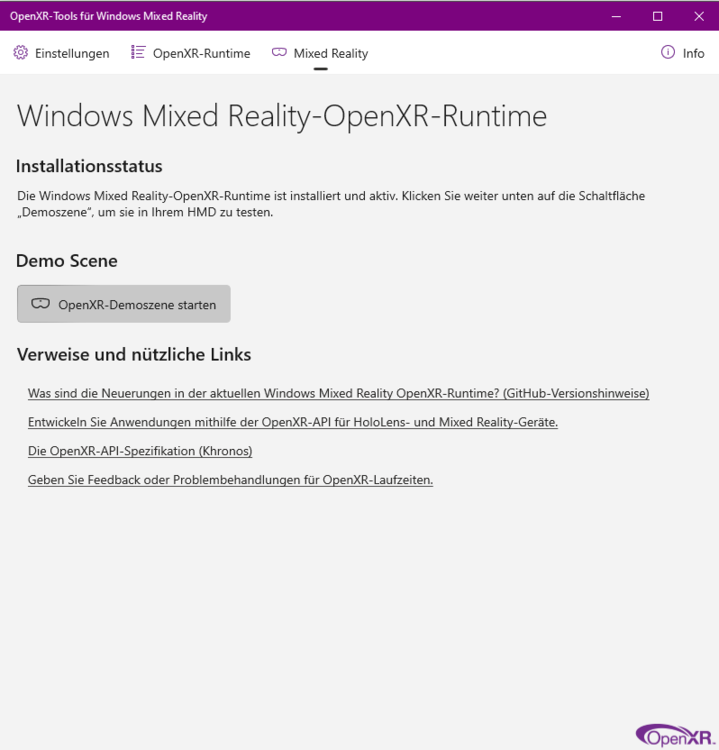Click the gear icon beside Einstellungen
Screen dimensions: 719x750
click(21, 52)
